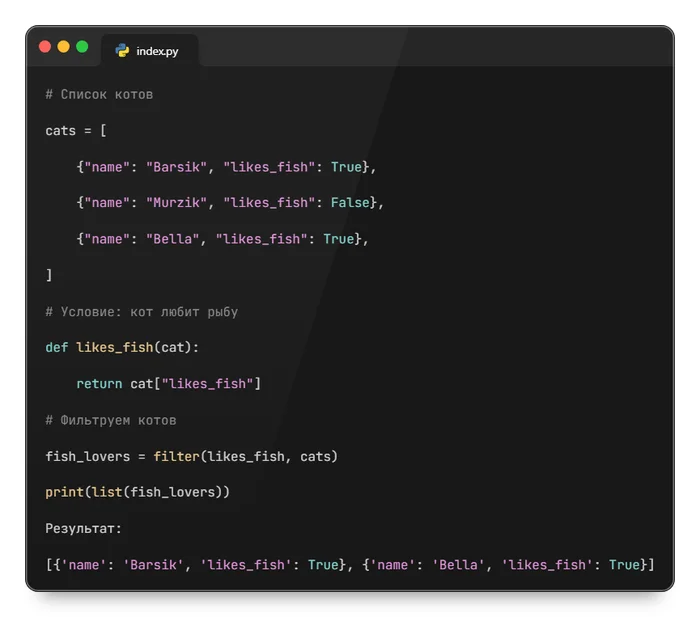Click the return keyword
The width and height of the screenshot is (700, 617).
click(x=99, y=384)
